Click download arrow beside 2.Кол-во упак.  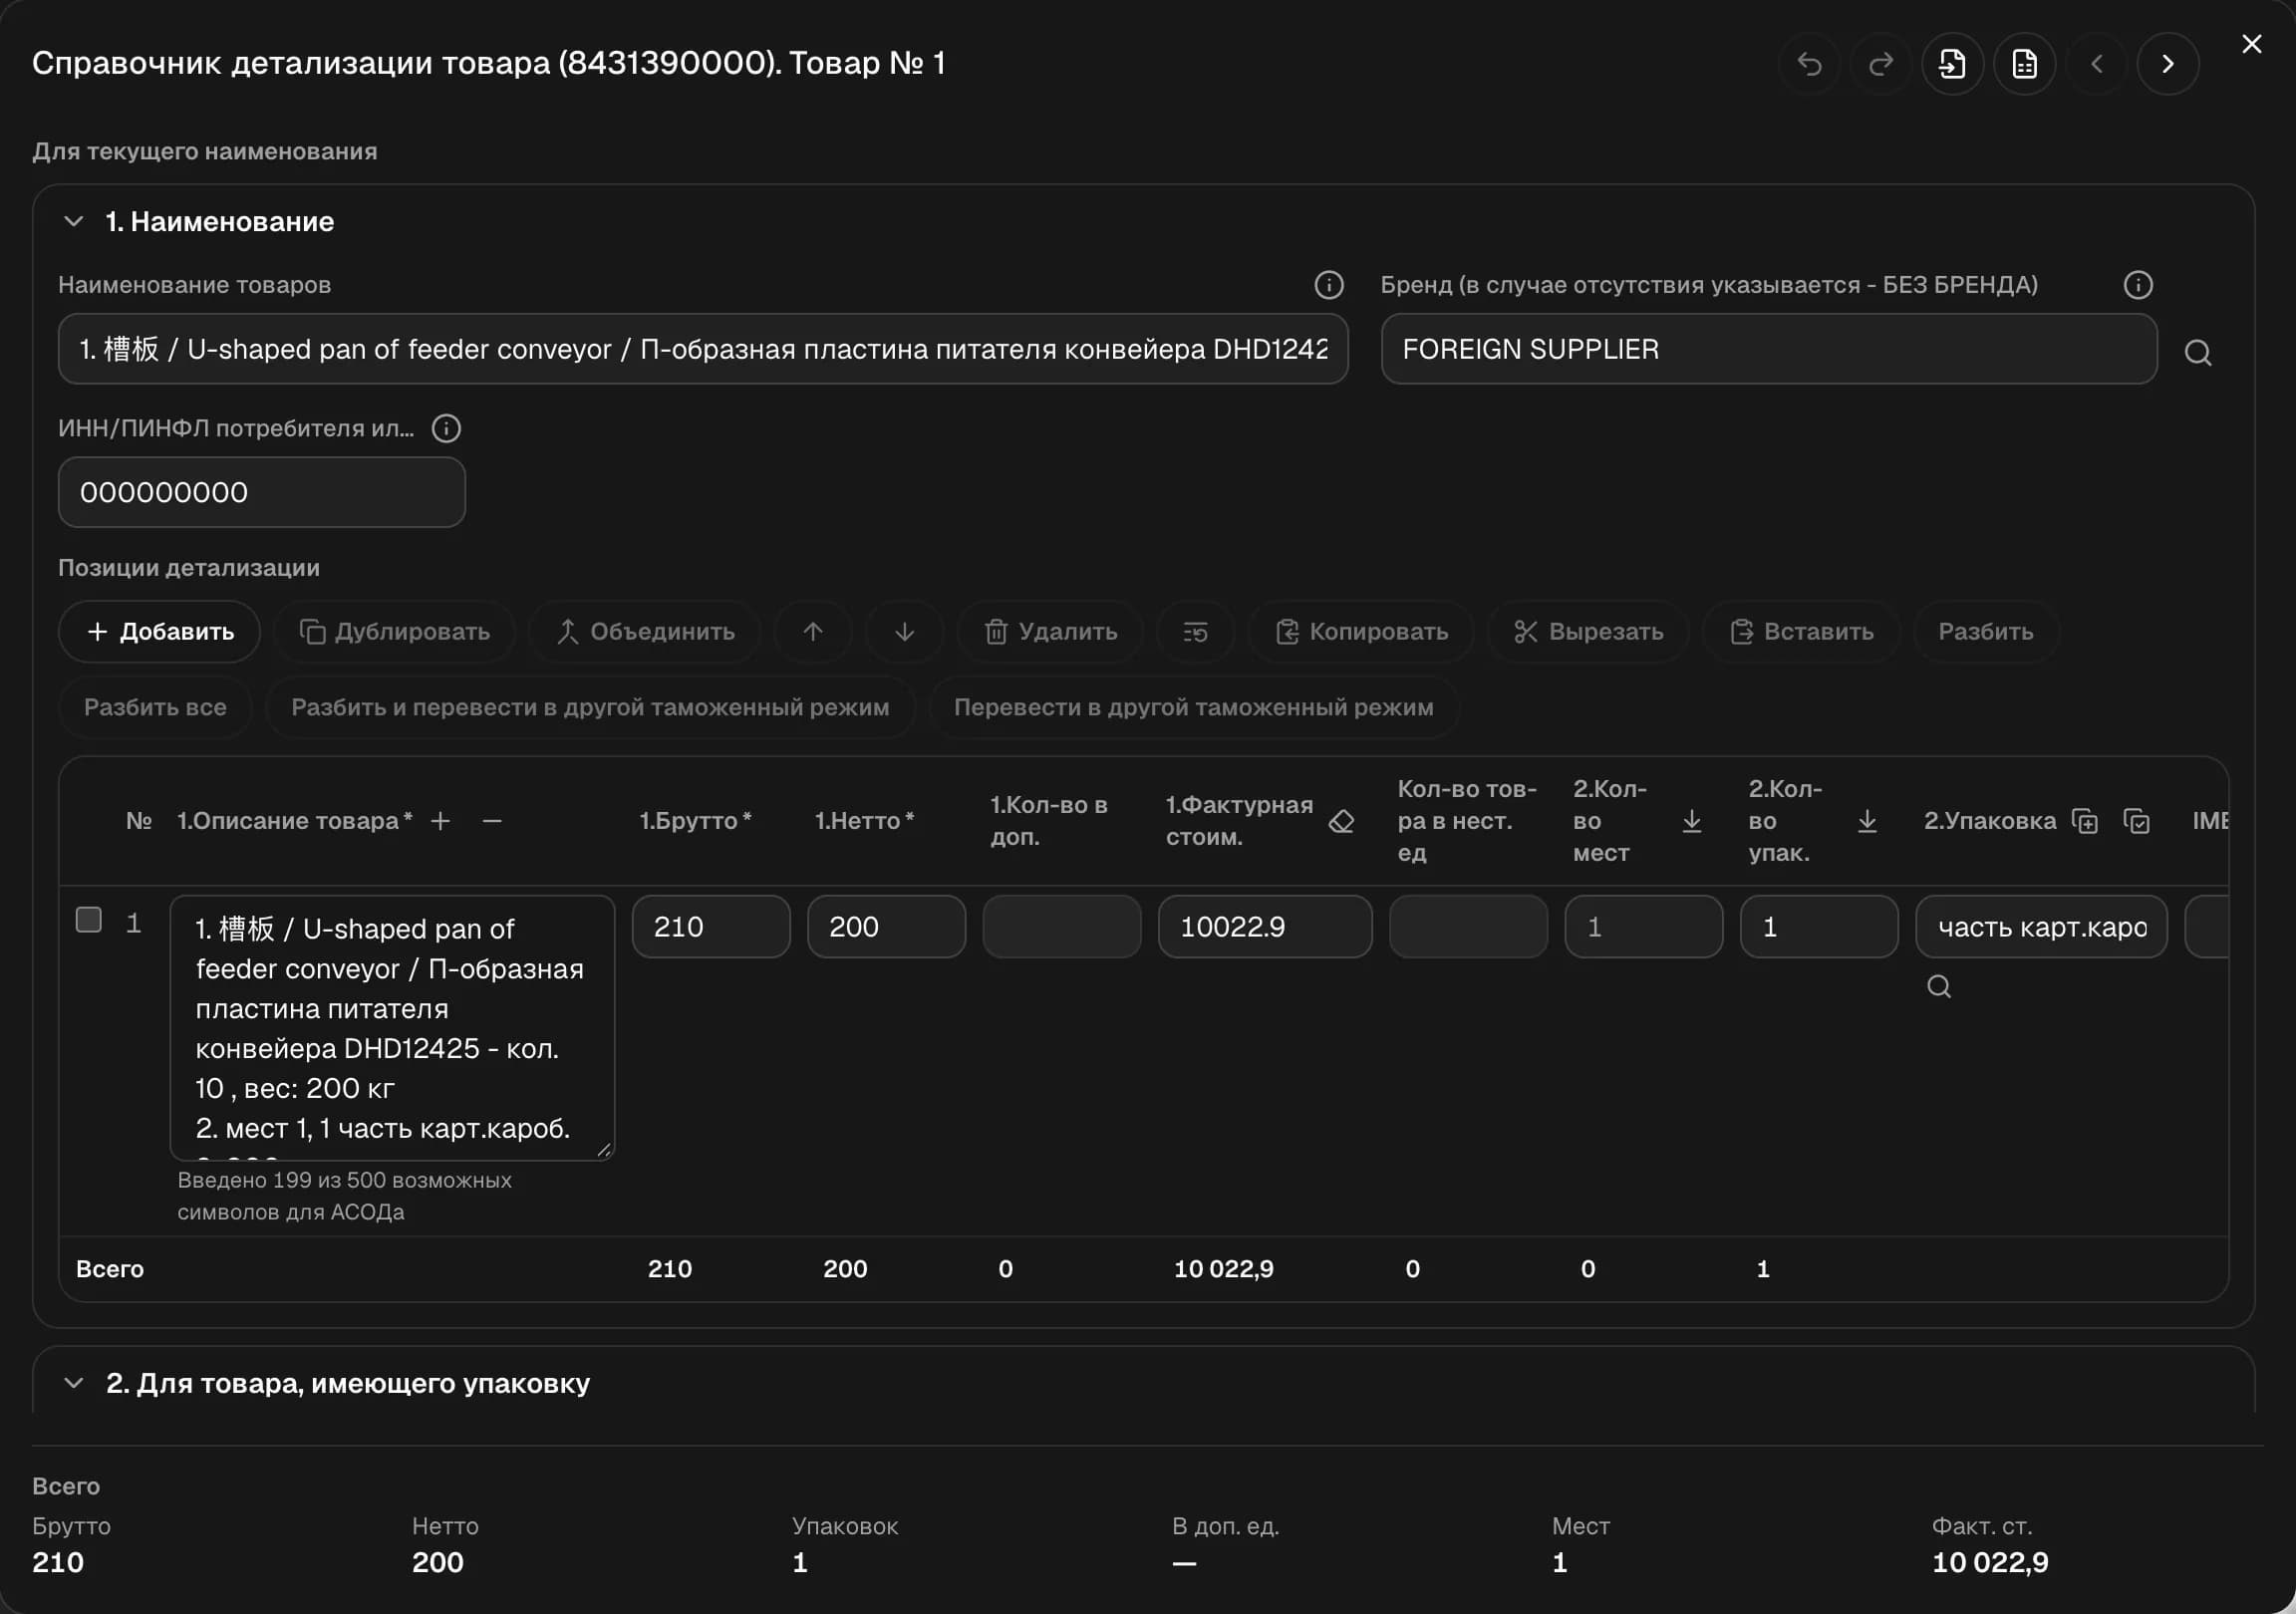tap(1867, 821)
